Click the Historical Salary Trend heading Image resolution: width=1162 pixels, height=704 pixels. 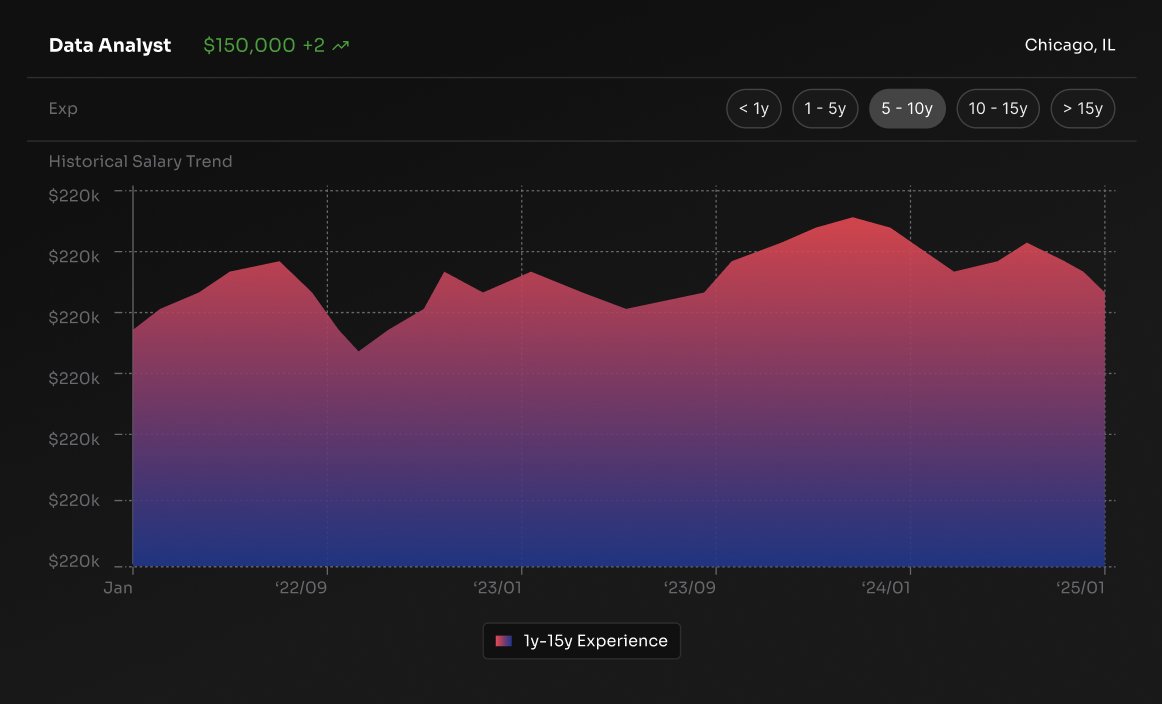tap(140, 162)
